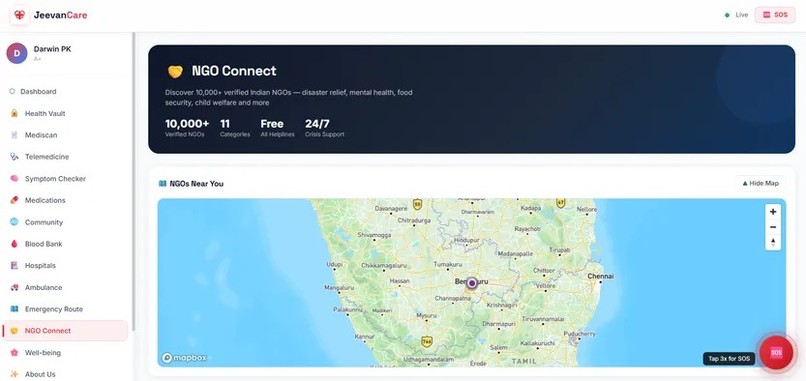The image size is (806, 381).
Task: Click the Medications pill icon
Action: (x=14, y=201)
